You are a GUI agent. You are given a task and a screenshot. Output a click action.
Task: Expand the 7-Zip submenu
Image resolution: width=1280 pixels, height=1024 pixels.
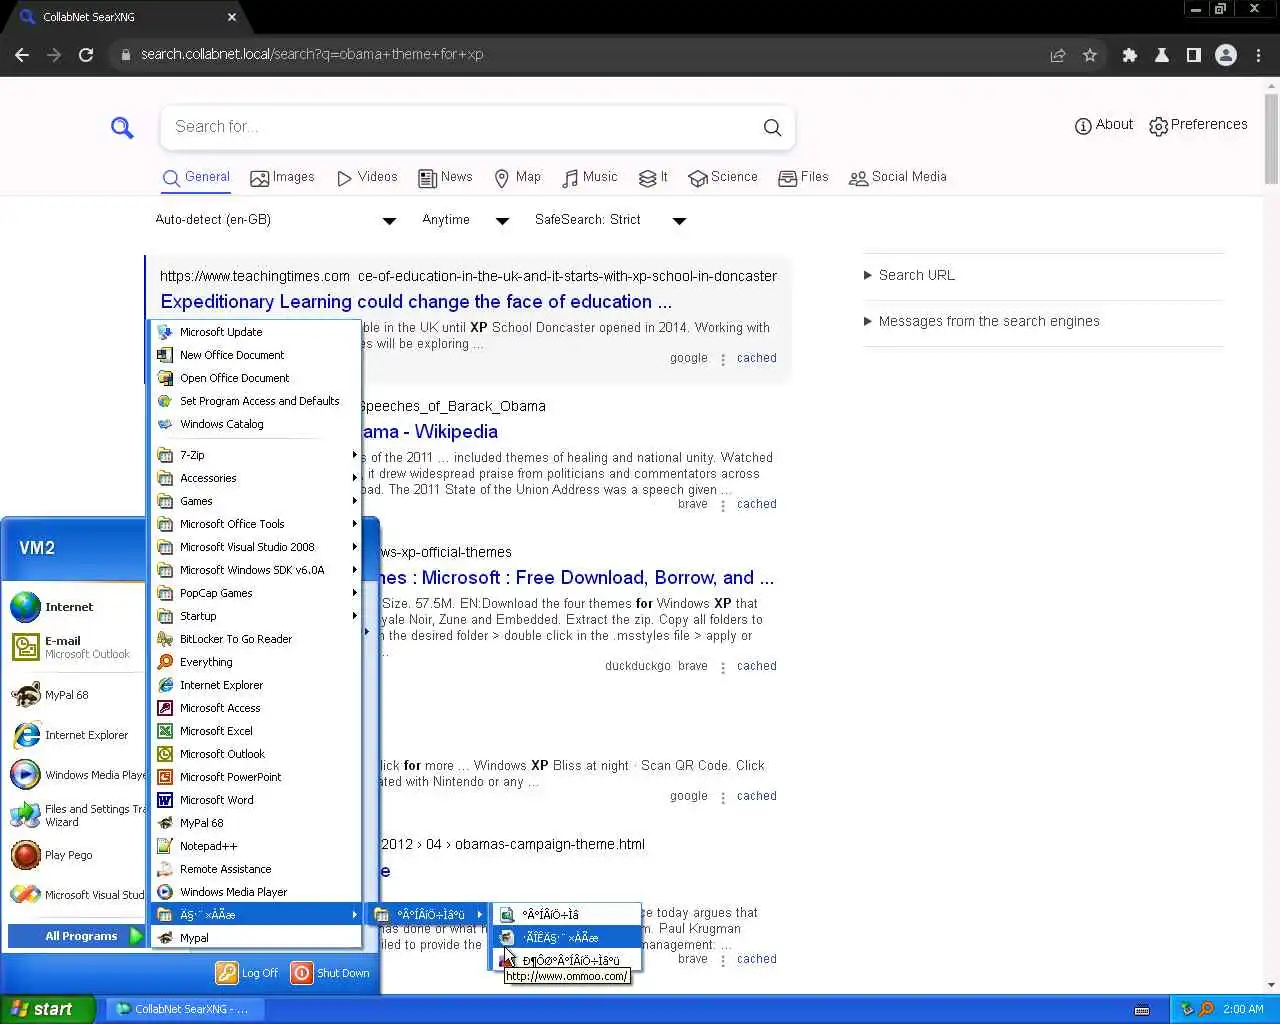tap(255, 455)
